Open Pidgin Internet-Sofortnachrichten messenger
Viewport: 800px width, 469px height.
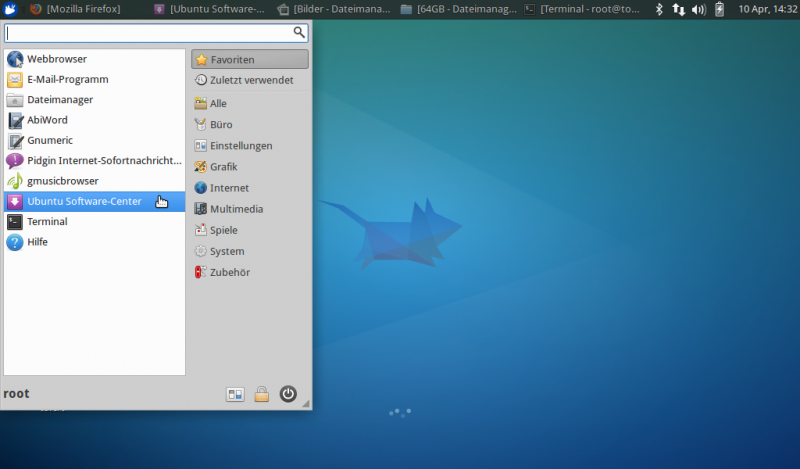[94, 161]
